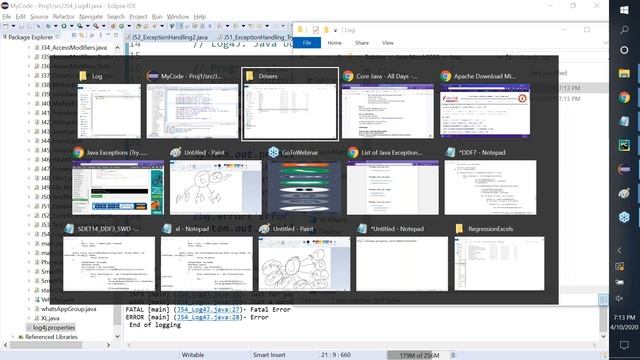Select the *Untitled - Notepad window thumbnail
This screenshot has height=360, width=640.
pos(402,264)
